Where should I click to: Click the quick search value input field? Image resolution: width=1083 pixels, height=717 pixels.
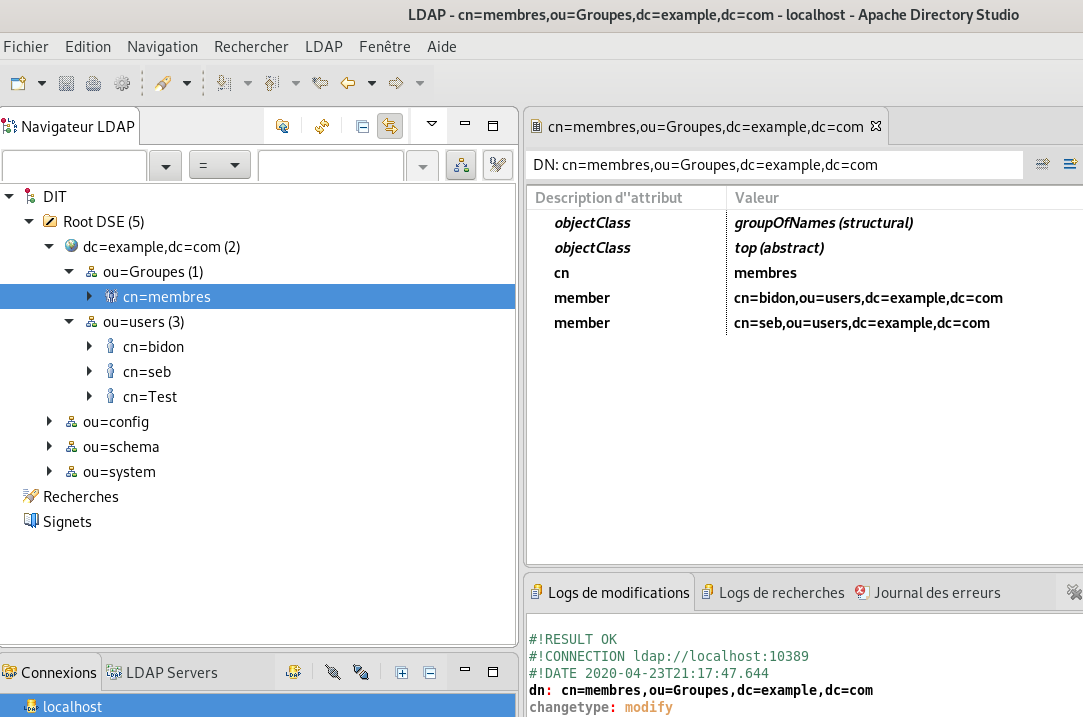click(x=331, y=166)
